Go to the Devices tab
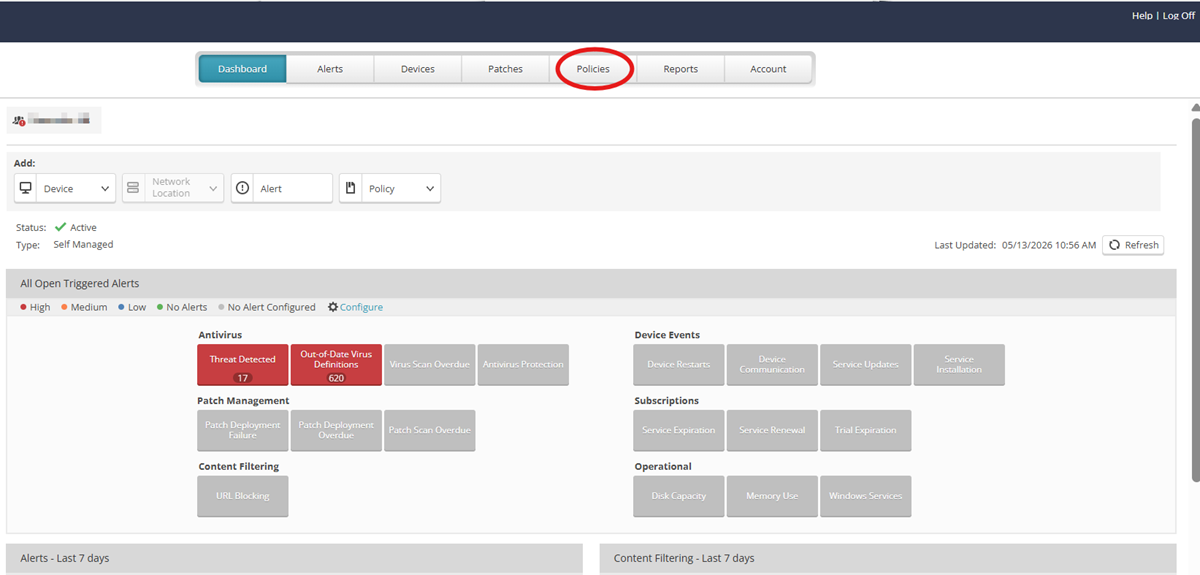This screenshot has height=575, width=1200. point(418,69)
